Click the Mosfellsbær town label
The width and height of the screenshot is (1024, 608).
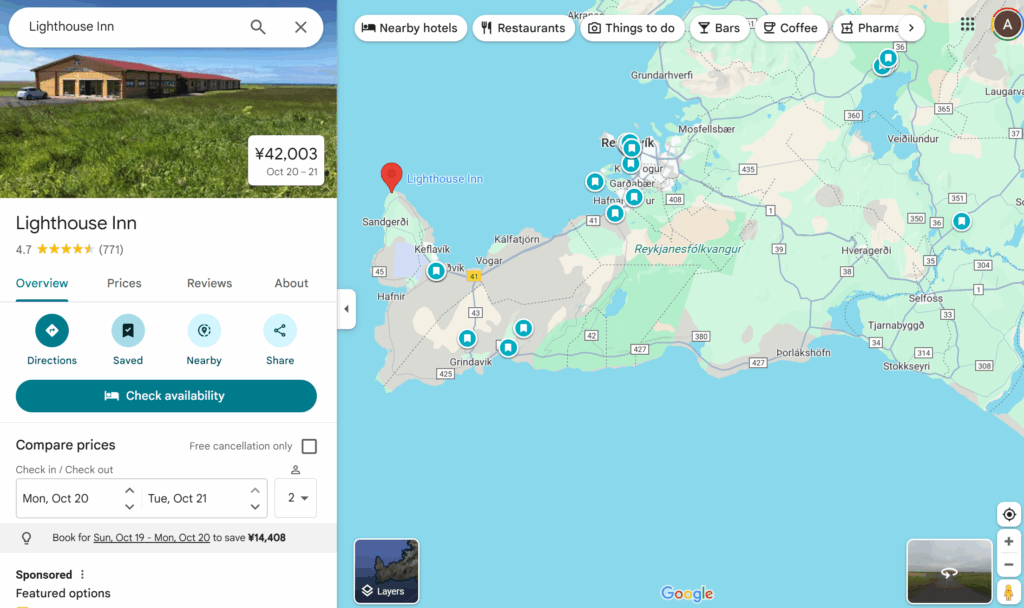point(707,129)
